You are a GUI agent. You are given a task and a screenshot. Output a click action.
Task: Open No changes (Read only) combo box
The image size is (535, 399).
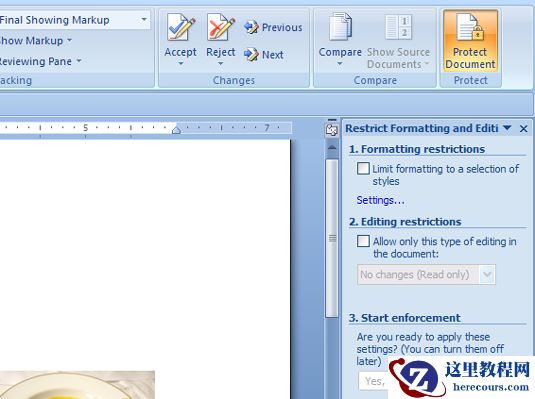click(x=426, y=274)
